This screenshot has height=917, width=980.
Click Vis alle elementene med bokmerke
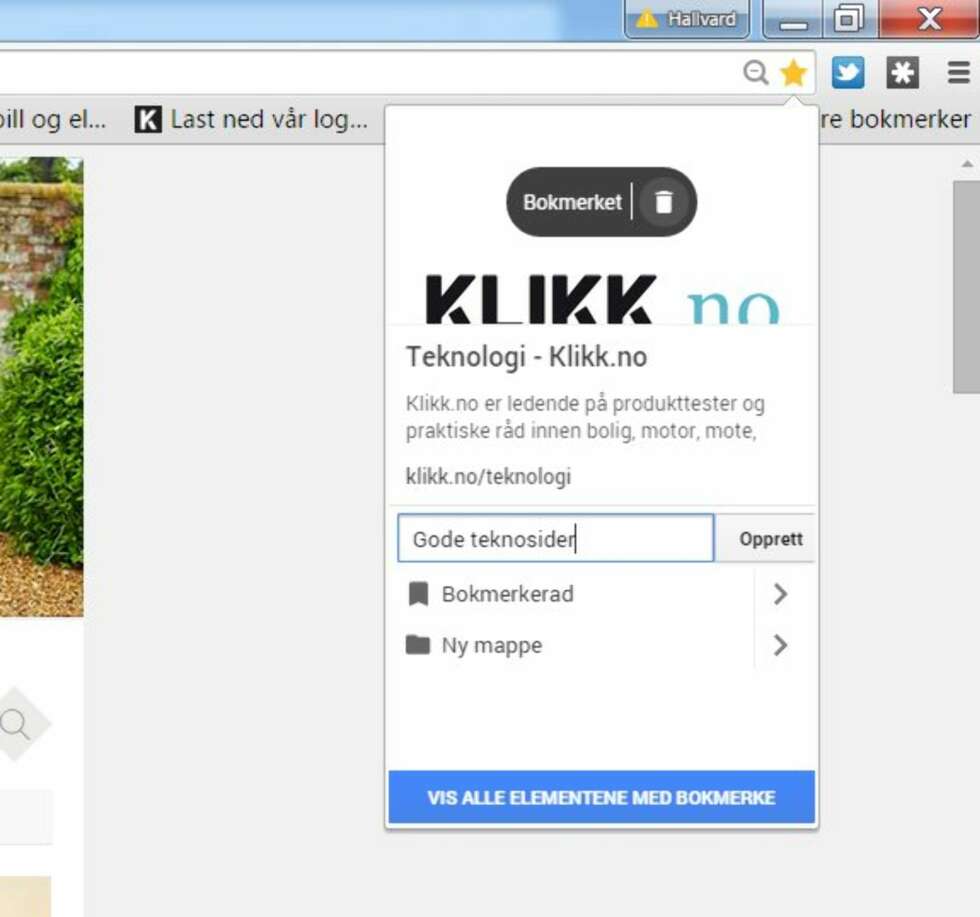pos(601,797)
